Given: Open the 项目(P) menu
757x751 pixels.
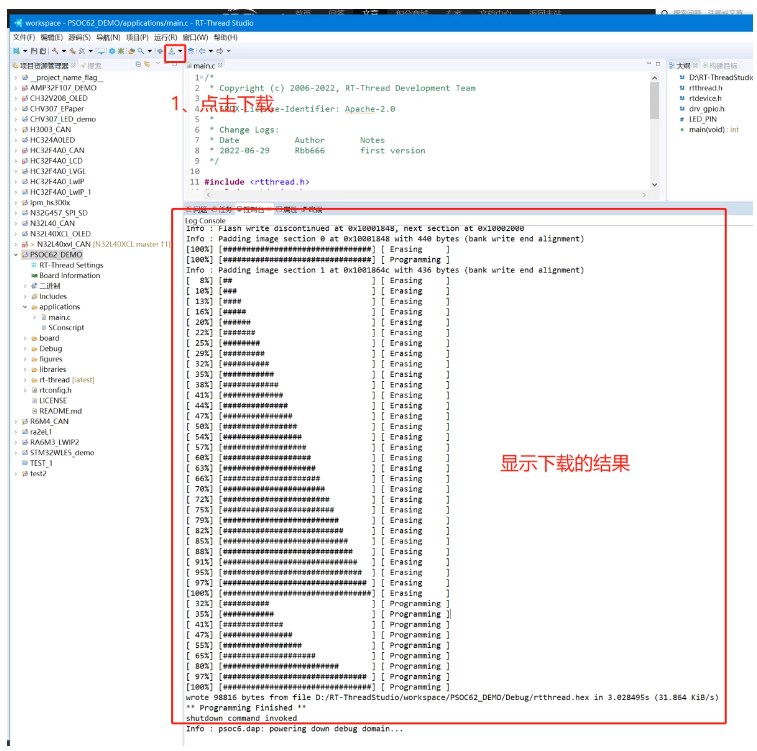Looking at the screenshot, I should 137,37.
